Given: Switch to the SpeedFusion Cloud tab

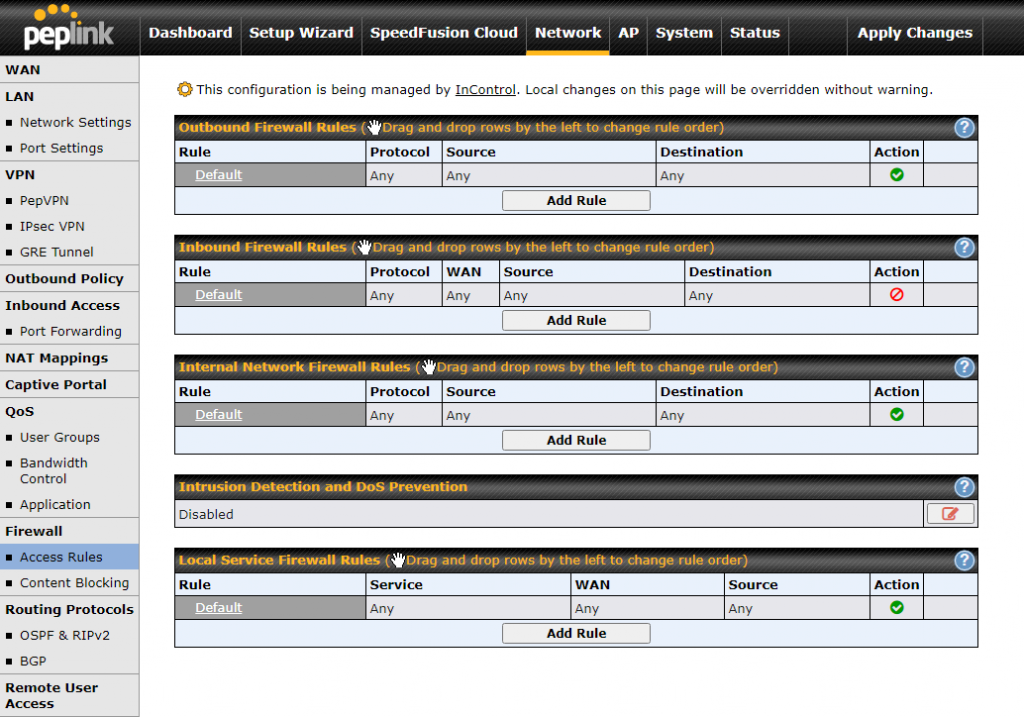Looking at the screenshot, I should point(444,33).
